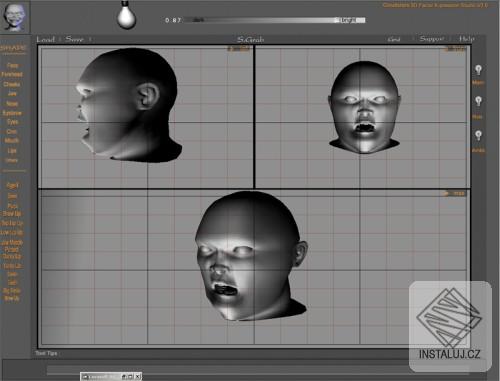Screen dimensions: 500x381
Task: Select the Chin shape category
Action: click(x=12, y=132)
